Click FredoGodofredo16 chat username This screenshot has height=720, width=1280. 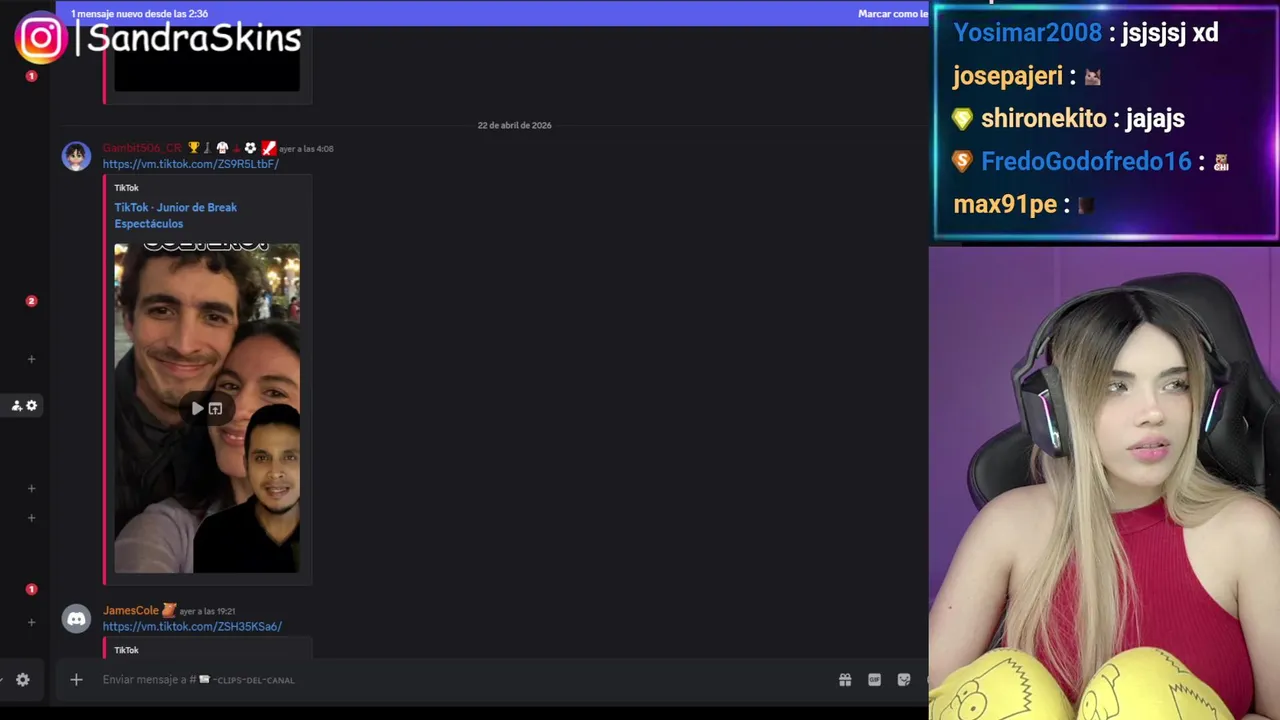click(1086, 161)
